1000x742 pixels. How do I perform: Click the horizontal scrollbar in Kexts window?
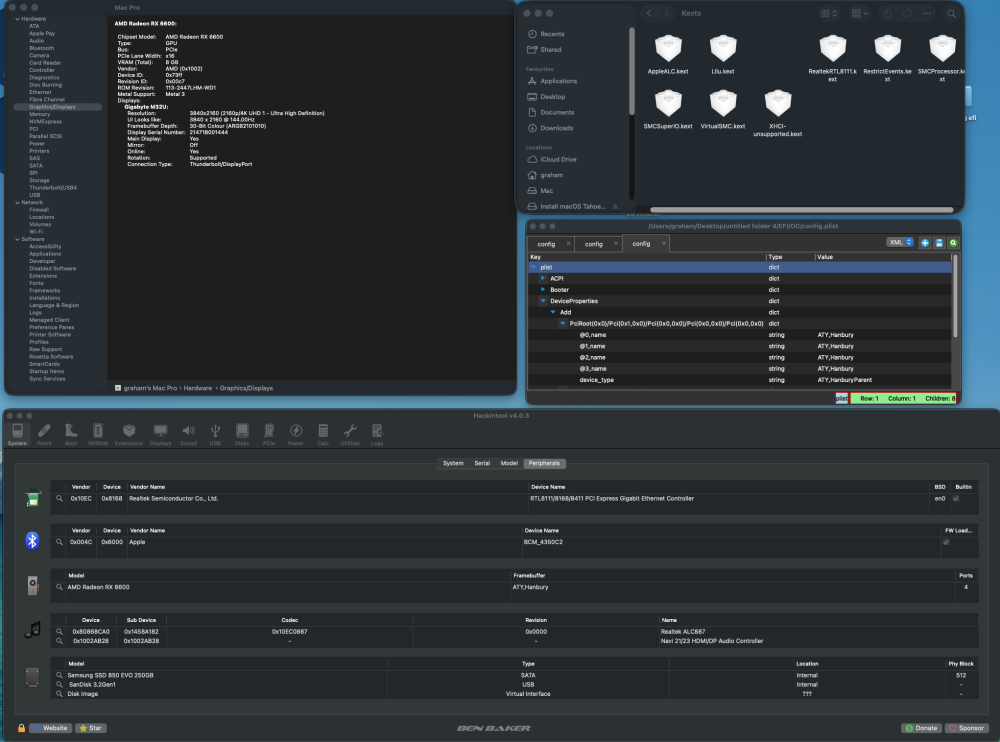[801, 210]
